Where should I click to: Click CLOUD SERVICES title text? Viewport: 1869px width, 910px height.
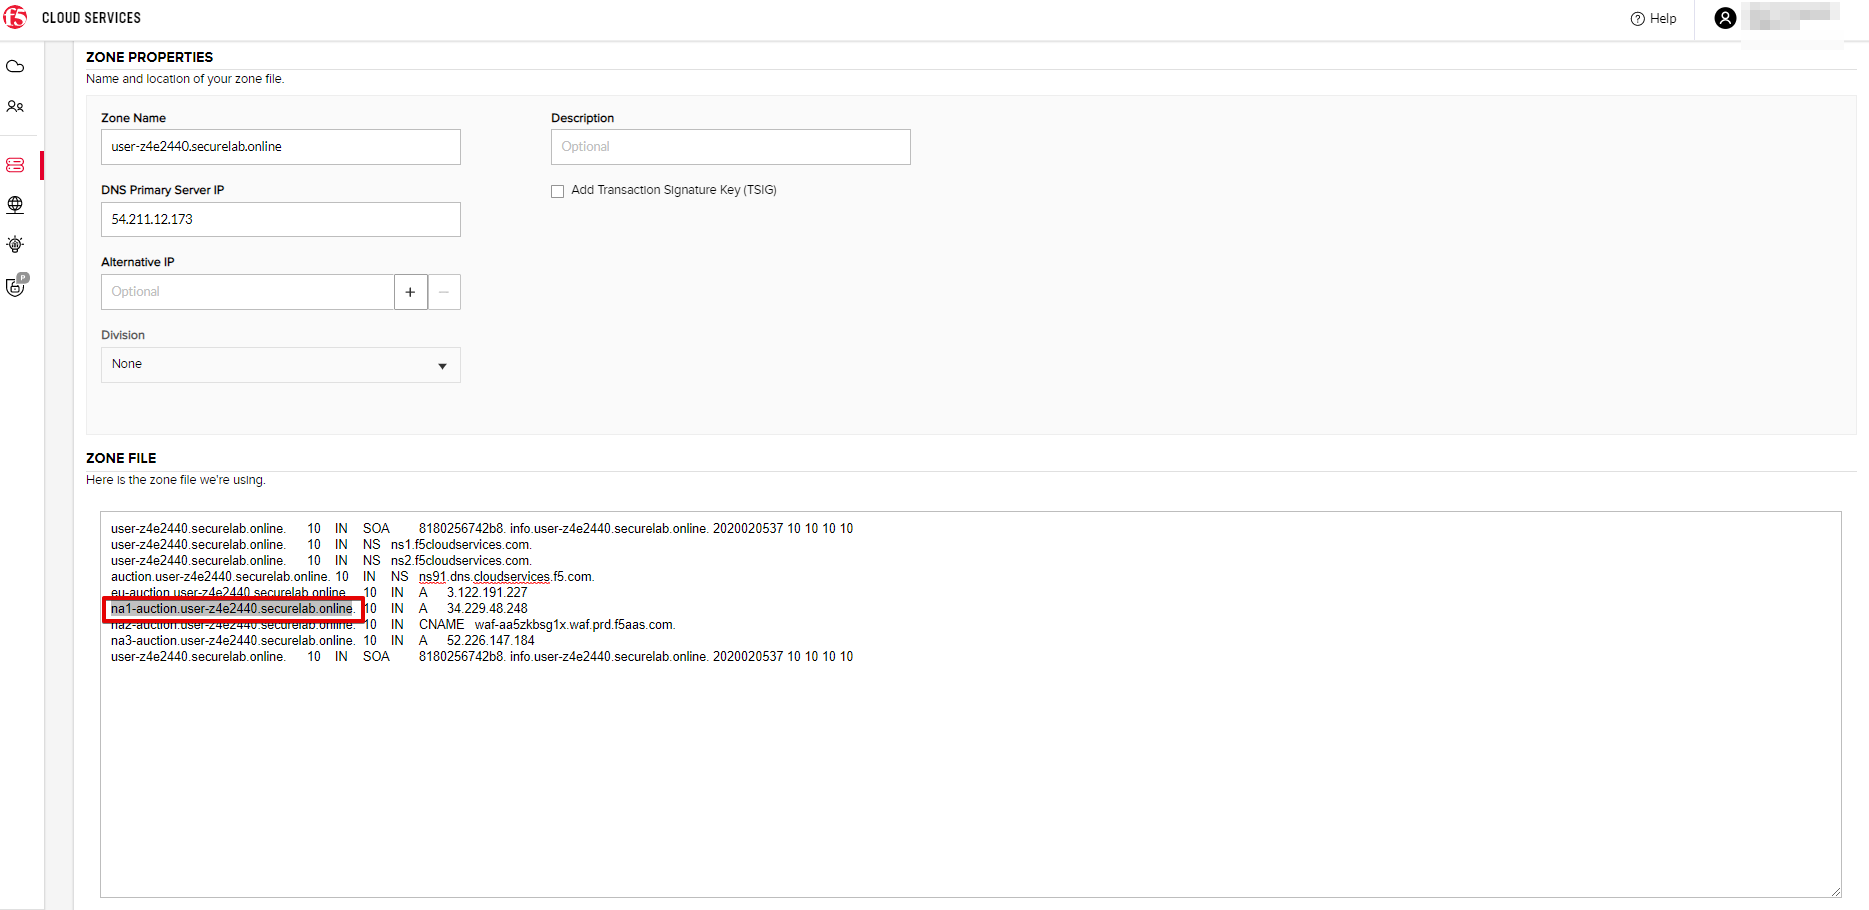[x=91, y=18]
